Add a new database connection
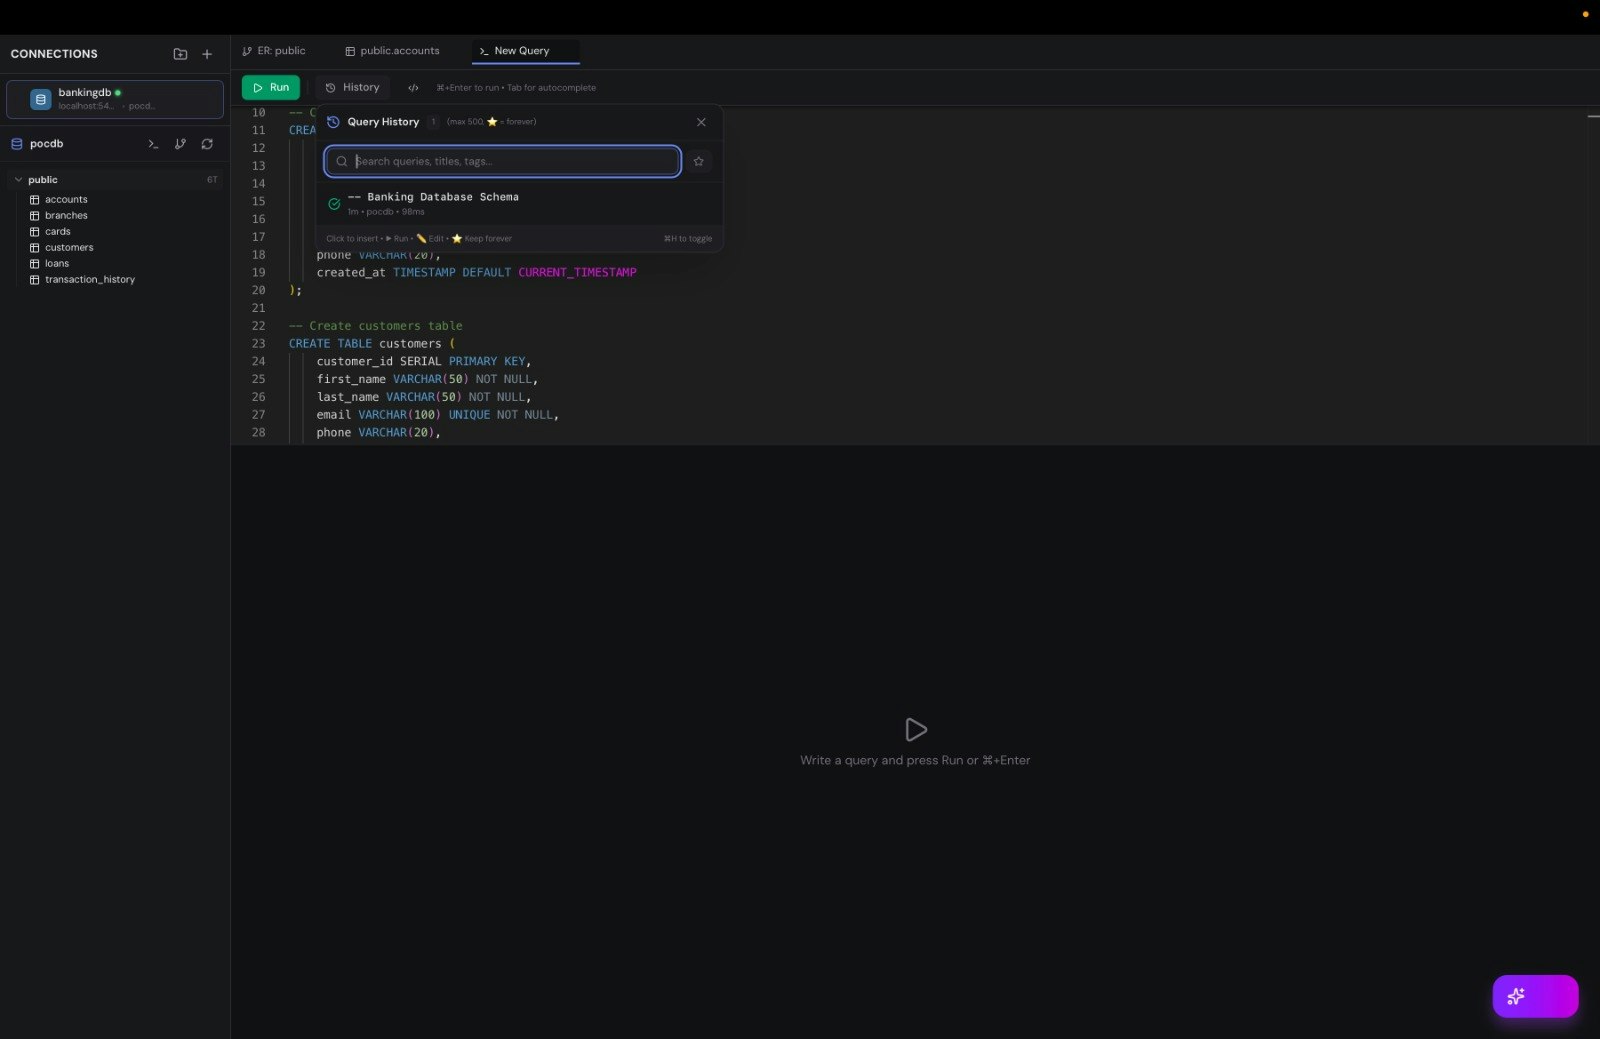 coord(207,54)
